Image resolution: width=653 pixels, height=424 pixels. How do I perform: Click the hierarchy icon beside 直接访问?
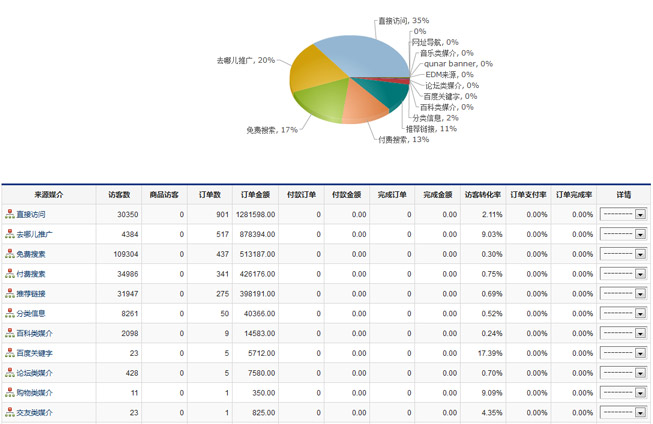tap(10, 214)
